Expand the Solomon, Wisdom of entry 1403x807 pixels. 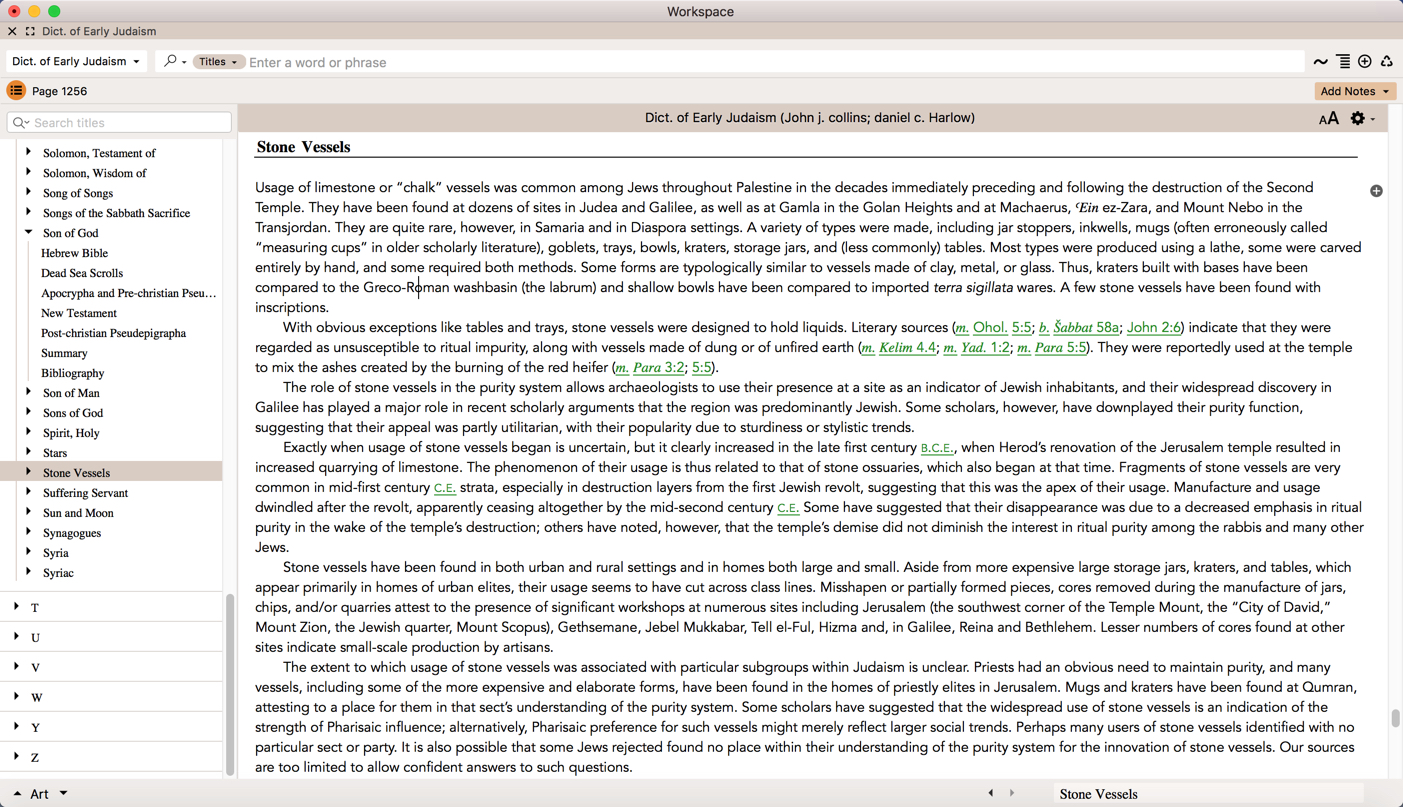(28, 172)
